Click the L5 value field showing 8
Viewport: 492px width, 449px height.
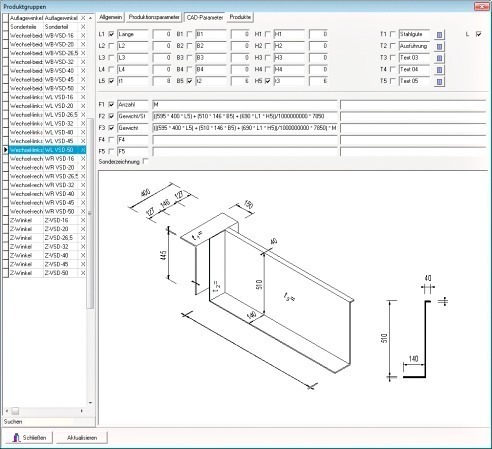coord(162,81)
